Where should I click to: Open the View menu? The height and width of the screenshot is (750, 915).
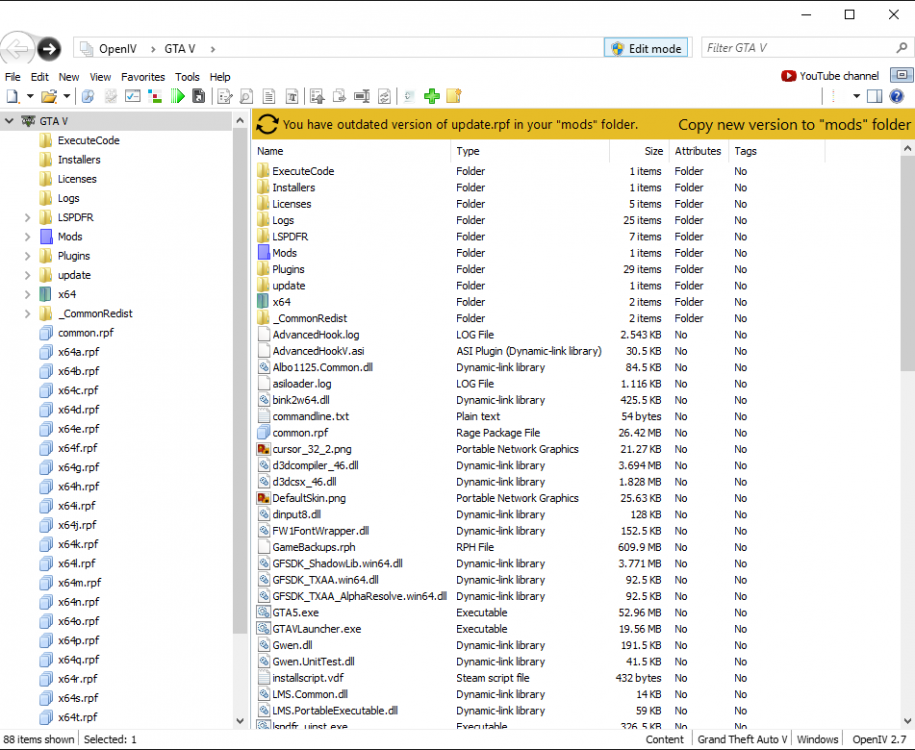tap(100, 77)
